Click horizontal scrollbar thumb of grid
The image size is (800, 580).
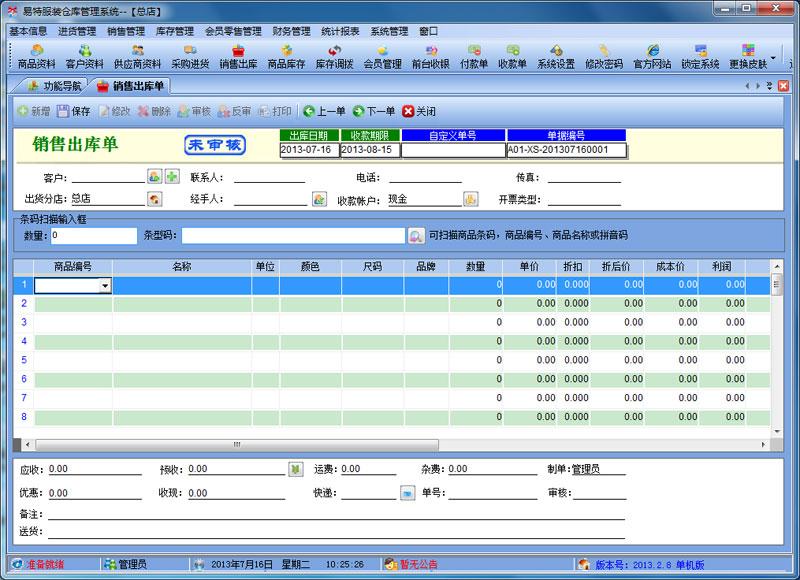[237, 445]
